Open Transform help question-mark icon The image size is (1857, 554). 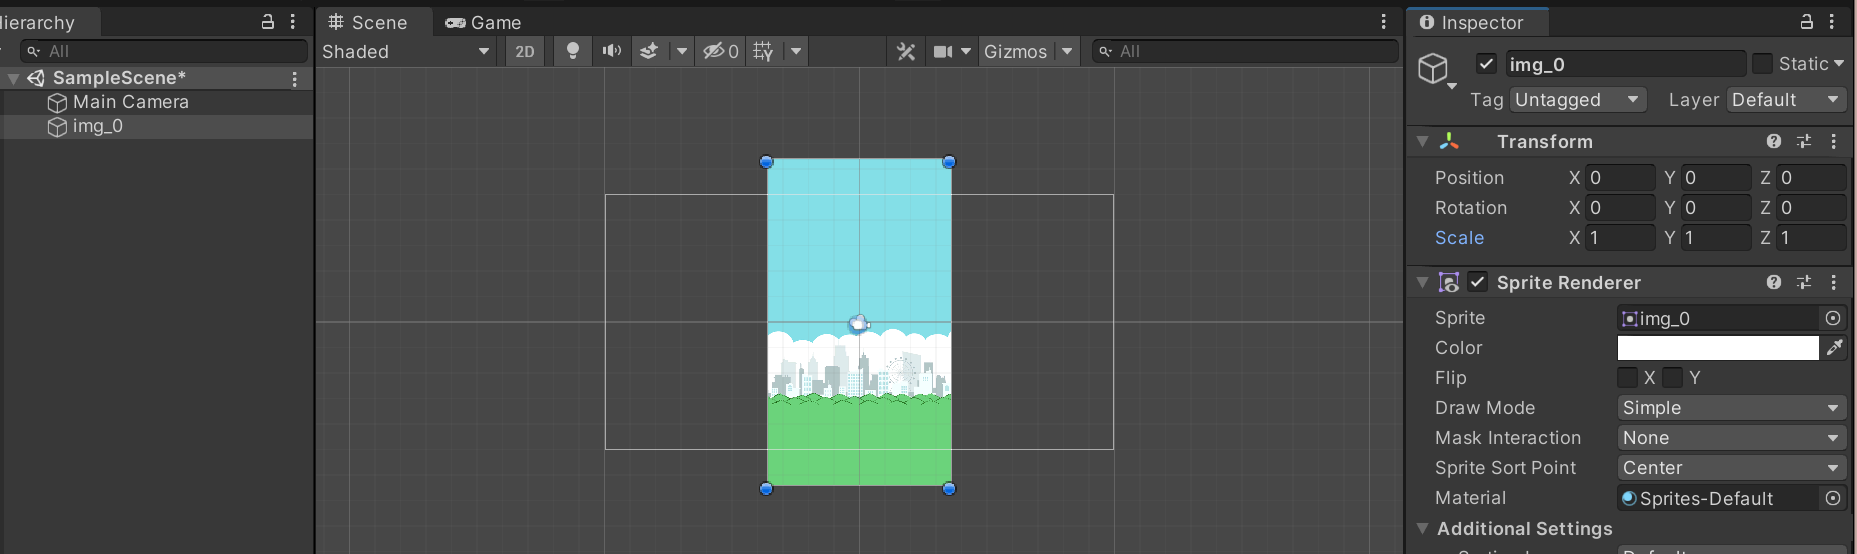point(1774,142)
